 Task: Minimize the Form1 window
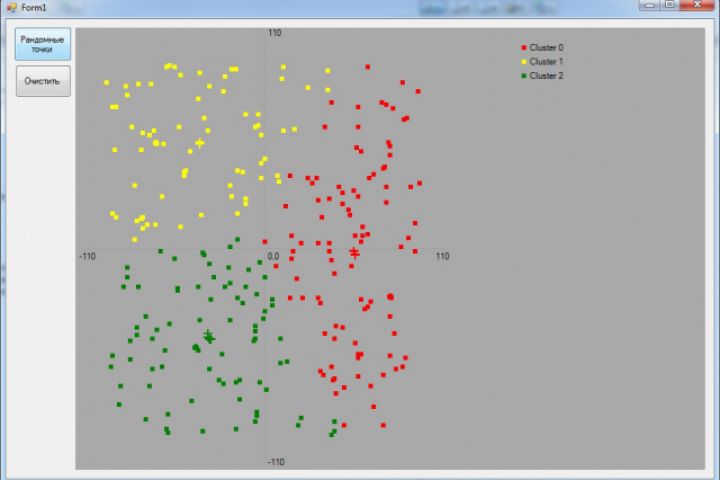click(649, 5)
